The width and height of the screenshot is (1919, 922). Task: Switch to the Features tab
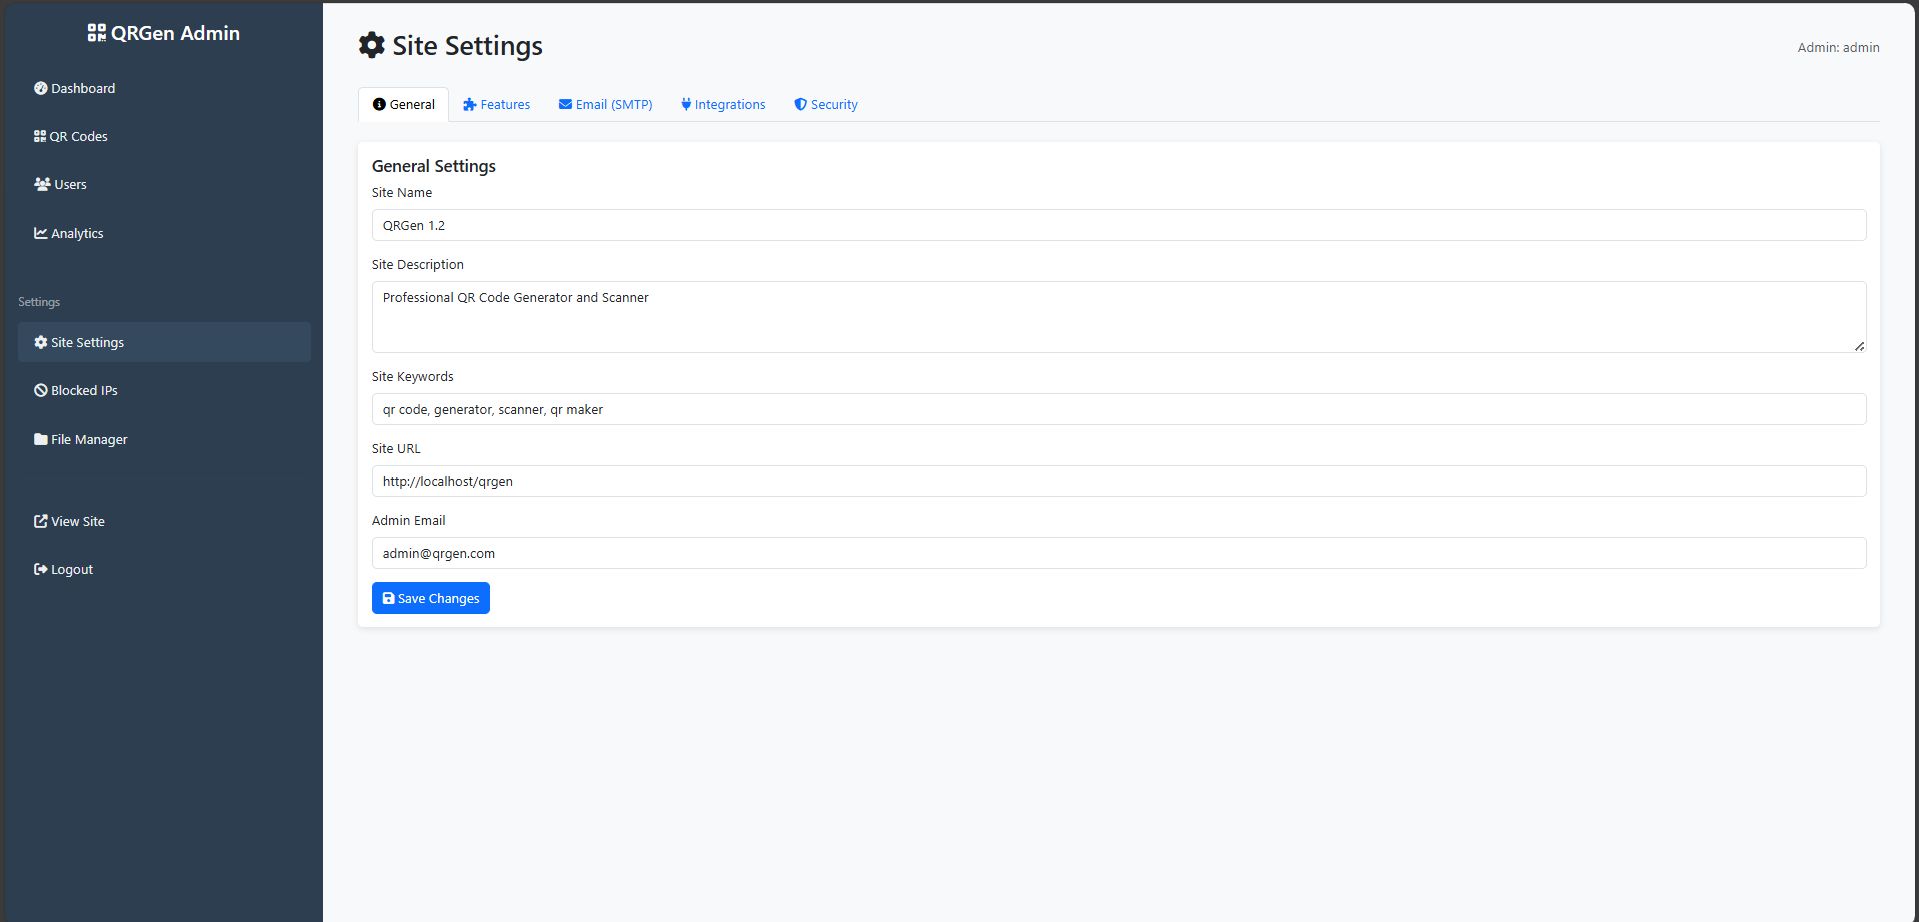497,104
